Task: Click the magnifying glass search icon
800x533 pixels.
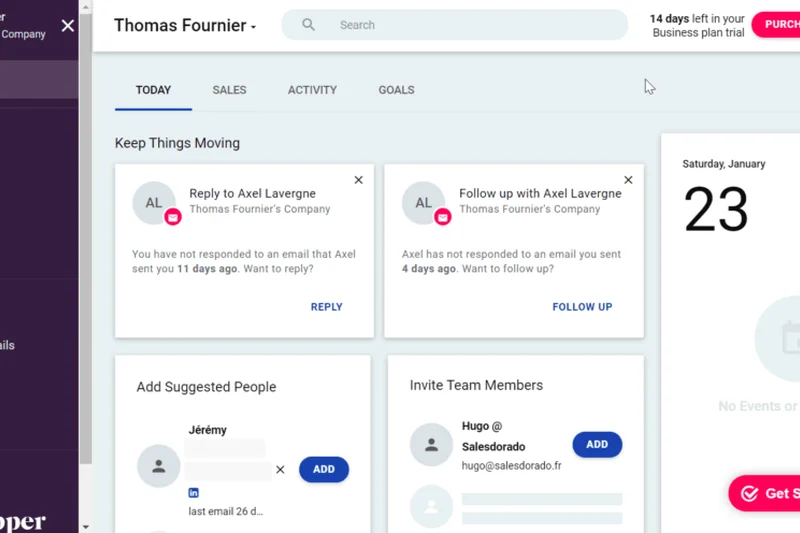Action: (x=309, y=25)
